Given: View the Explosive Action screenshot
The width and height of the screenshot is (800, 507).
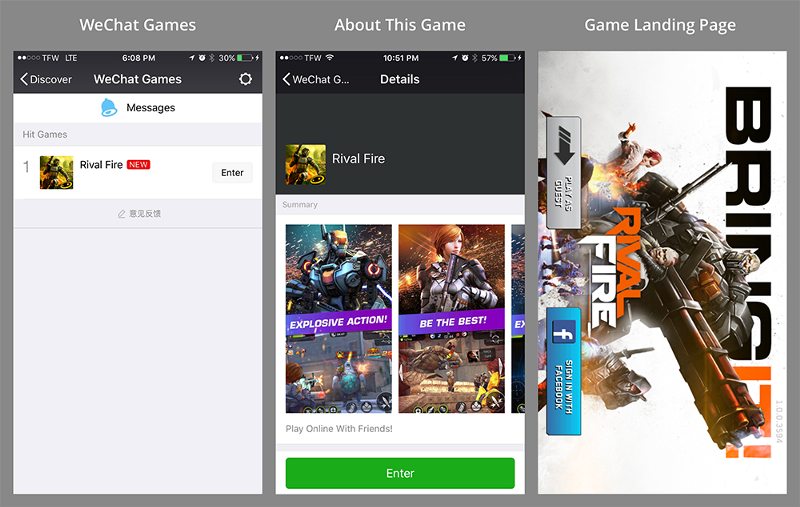Looking at the screenshot, I should click(x=339, y=318).
